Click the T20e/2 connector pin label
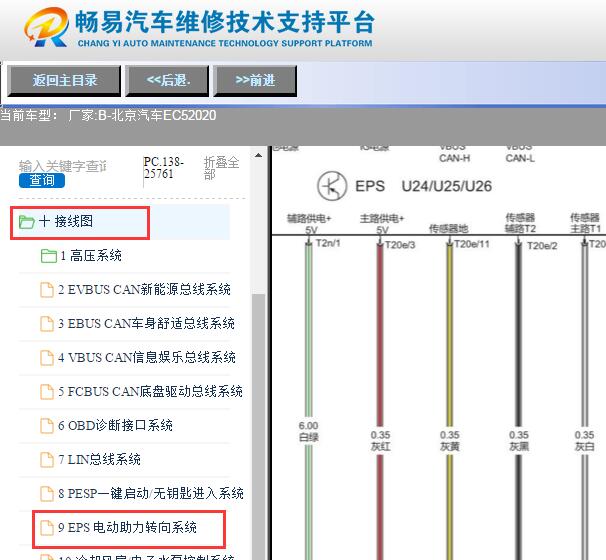The height and width of the screenshot is (560, 606). [542, 246]
